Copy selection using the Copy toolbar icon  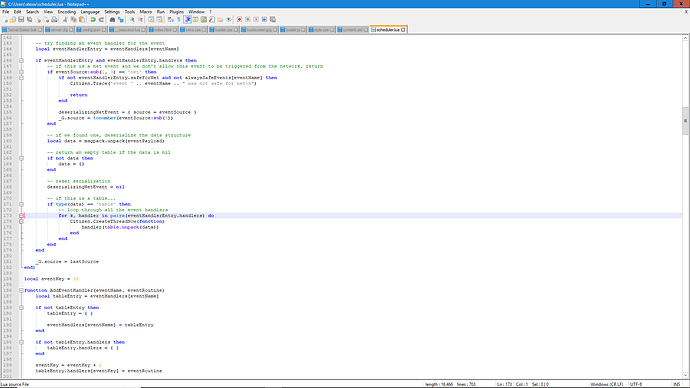pos(73,19)
